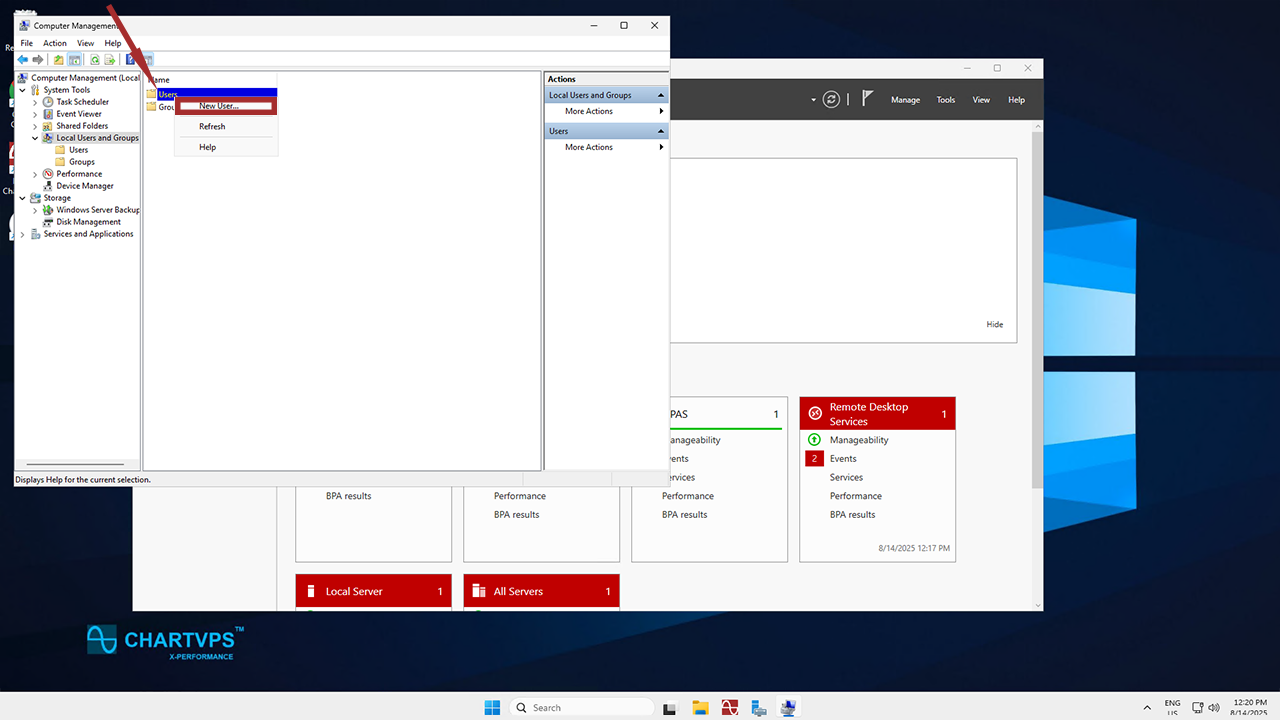Click the Refresh icon in Computer Management toolbar

pos(95,60)
